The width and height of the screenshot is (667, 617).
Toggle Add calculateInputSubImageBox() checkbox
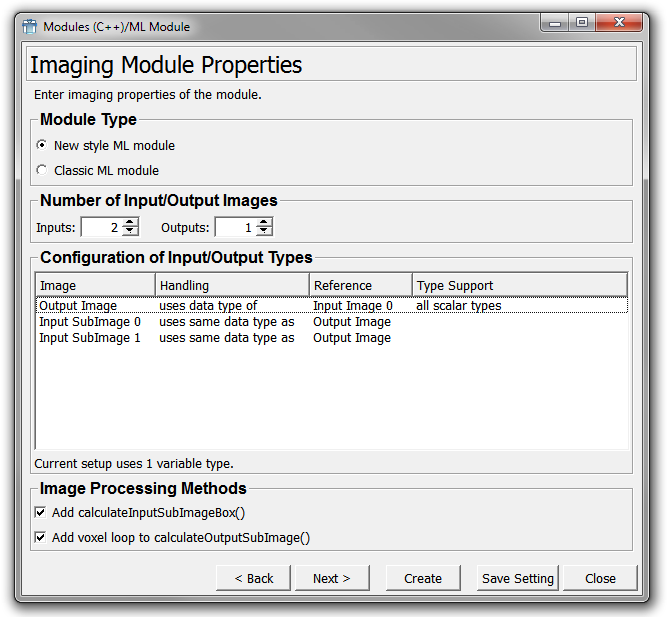tap(41, 513)
